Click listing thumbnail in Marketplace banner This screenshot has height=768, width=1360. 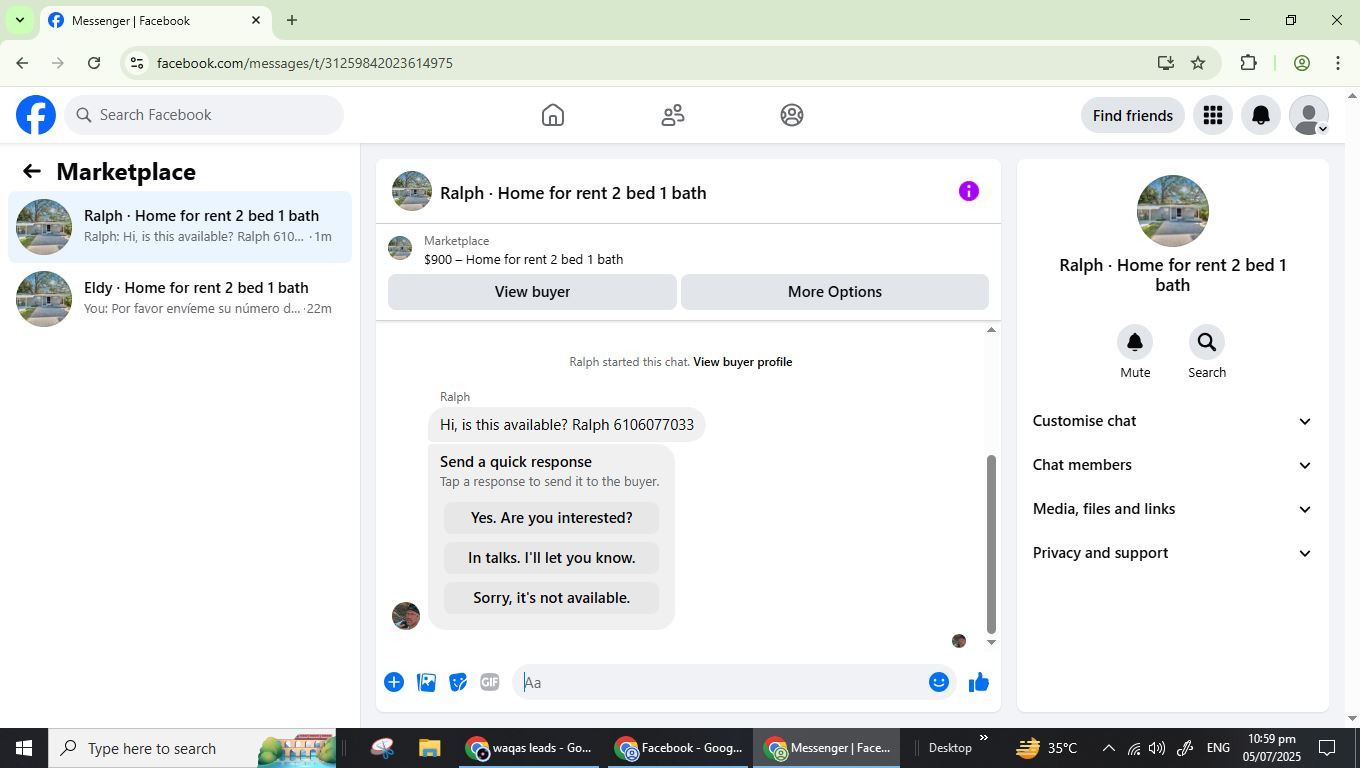(x=400, y=248)
